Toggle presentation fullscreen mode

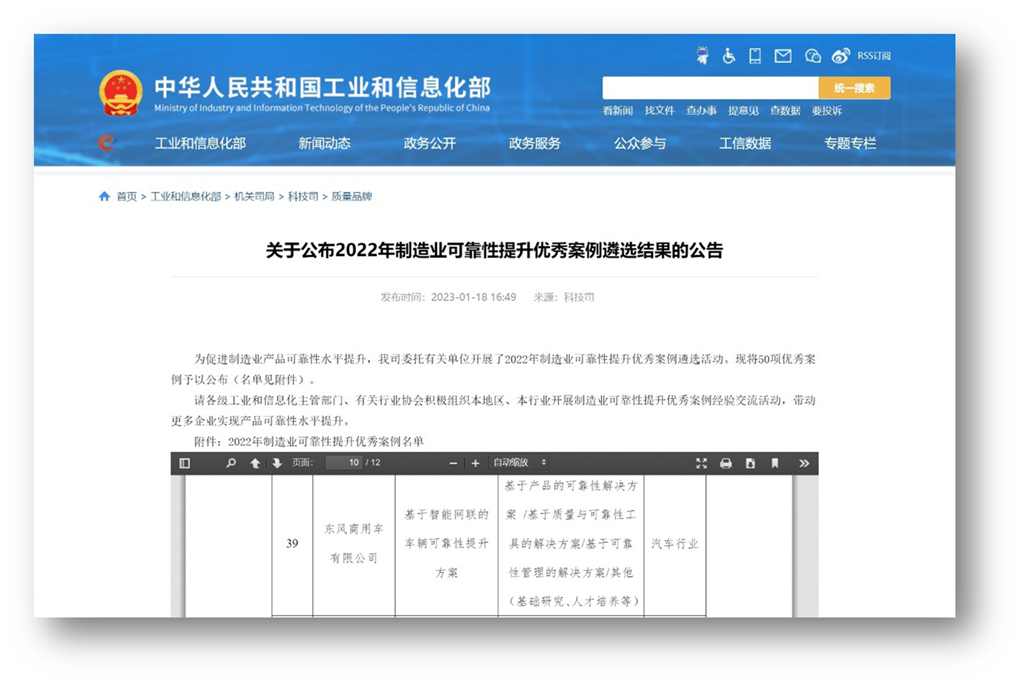(x=701, y=463)
